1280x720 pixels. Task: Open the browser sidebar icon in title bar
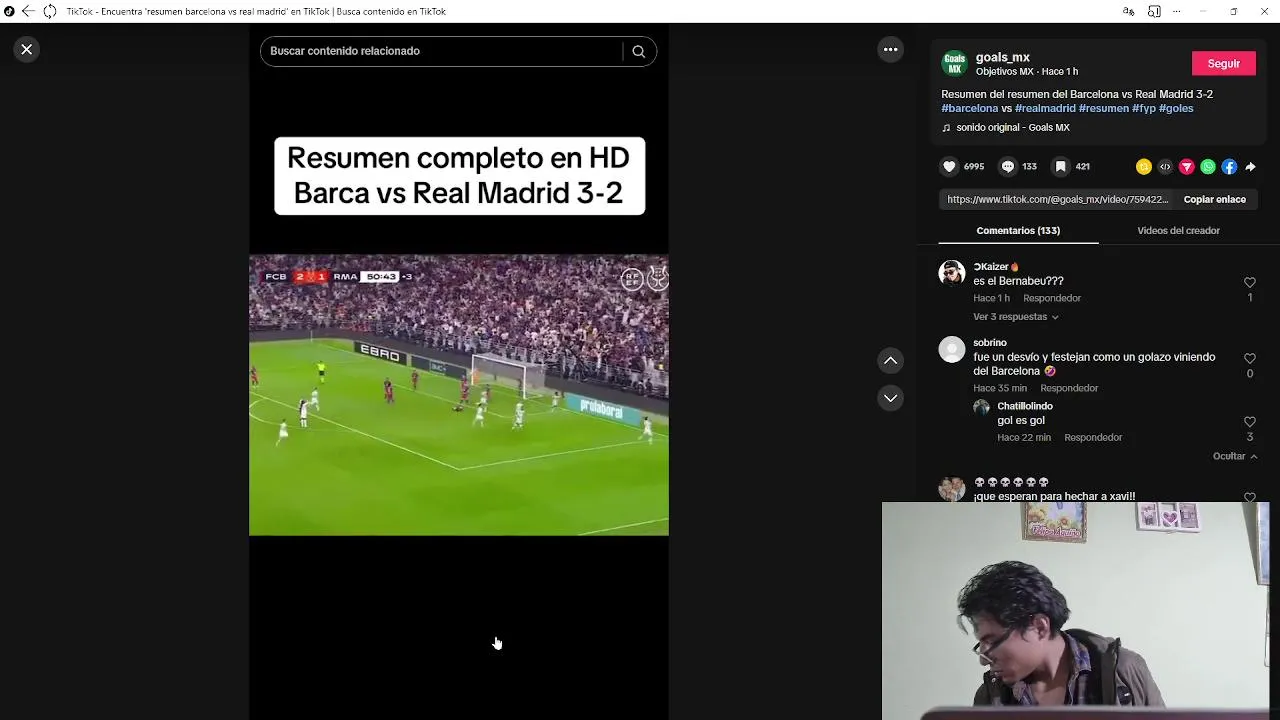pyautogui.click(x=1154, y=11)
